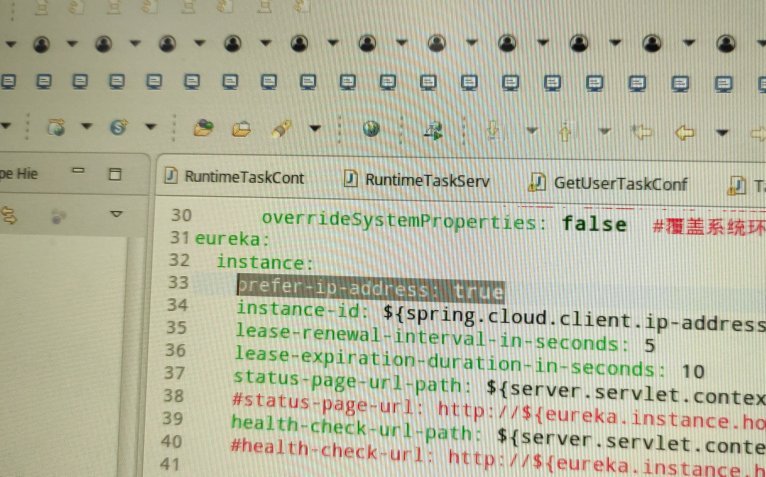Screen dimensions: 766x477
Task: Click line number 33 in gutter
Action: [178, 282]
